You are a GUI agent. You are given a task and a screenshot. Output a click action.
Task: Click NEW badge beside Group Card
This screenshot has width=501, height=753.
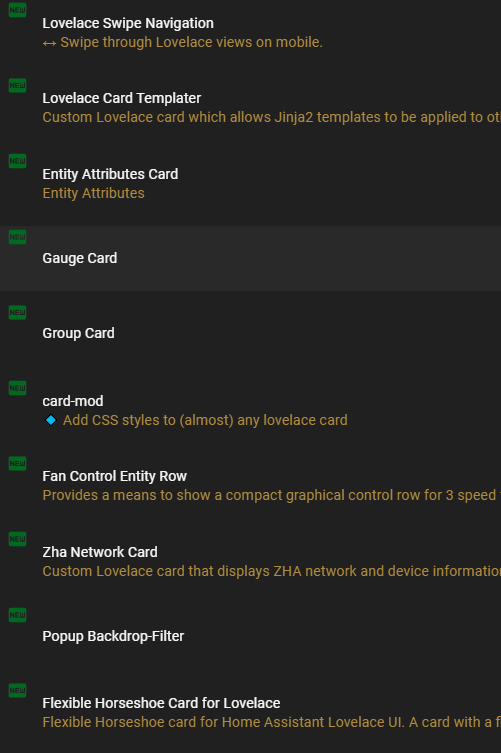(x=17, y=312)
